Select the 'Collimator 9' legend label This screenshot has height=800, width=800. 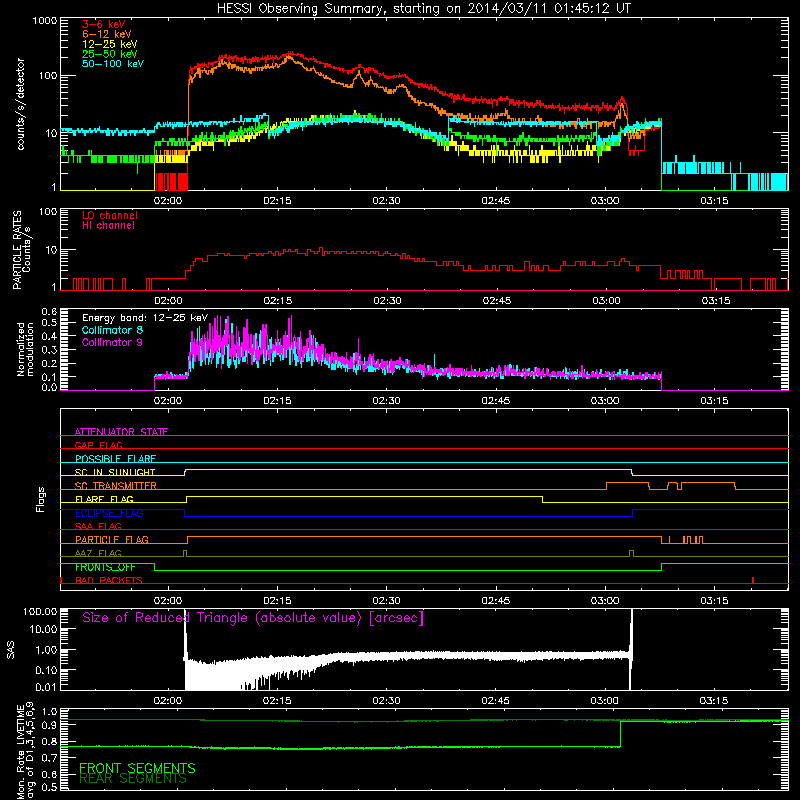pyautogui.click(x=112, y=342)
